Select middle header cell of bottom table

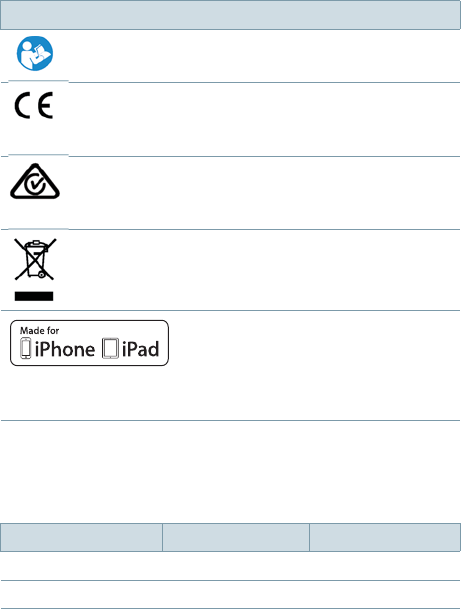pyautogui.click(x=236, y=537)
